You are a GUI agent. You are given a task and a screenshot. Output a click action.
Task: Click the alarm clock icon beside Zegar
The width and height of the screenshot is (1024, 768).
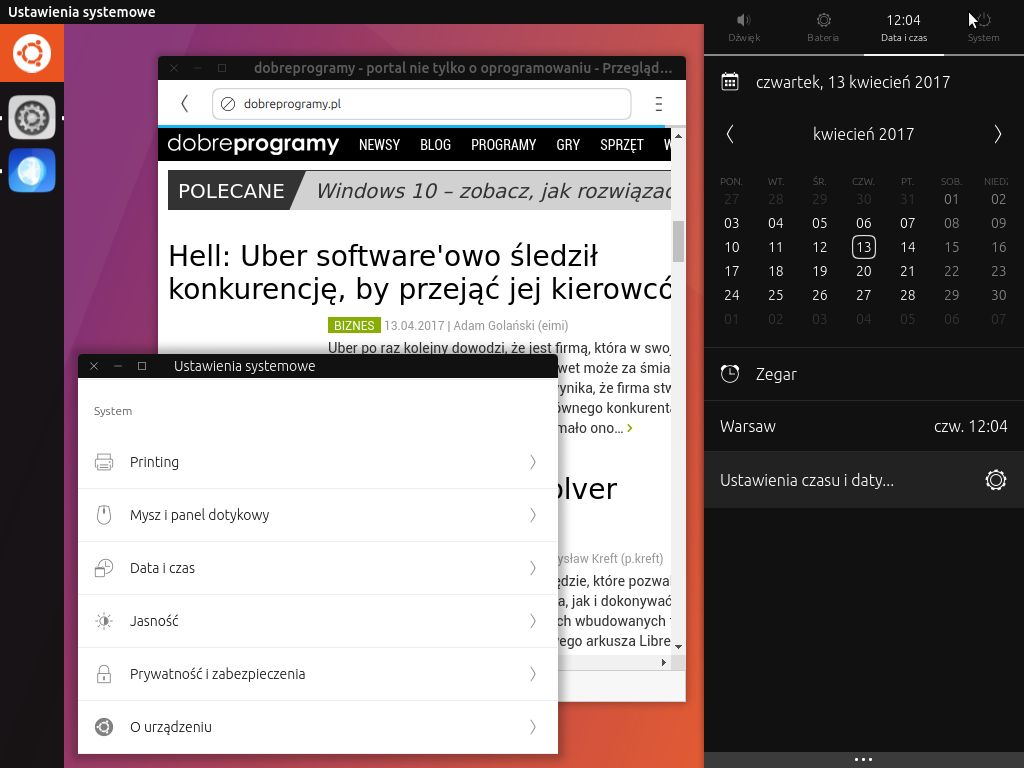[729, 374]
